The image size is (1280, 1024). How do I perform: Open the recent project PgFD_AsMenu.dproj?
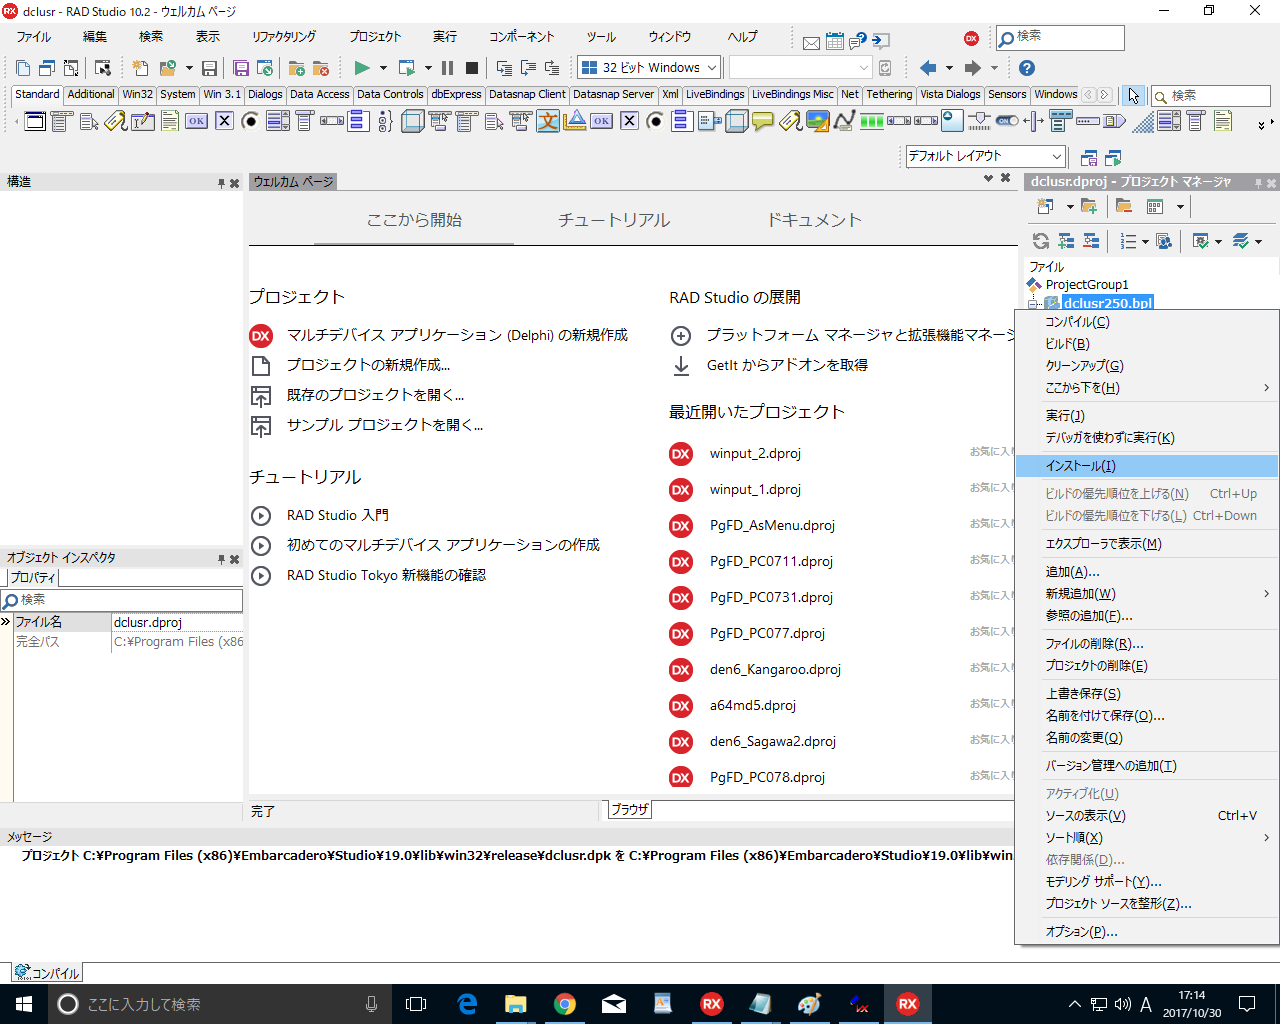click(x=772, y=525)
